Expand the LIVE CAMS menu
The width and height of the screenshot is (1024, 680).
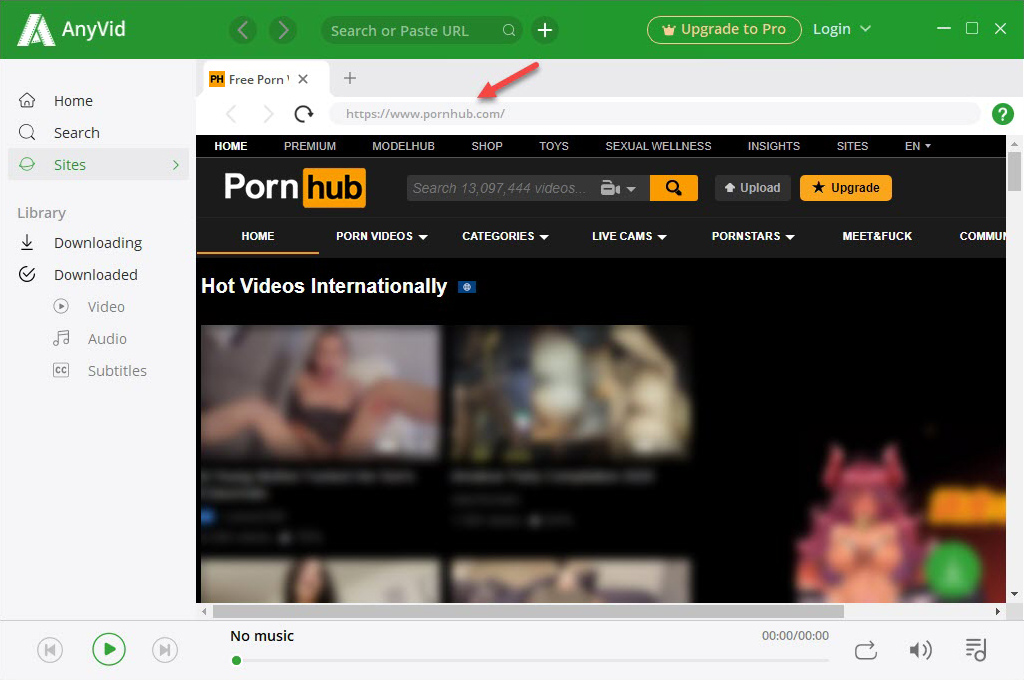[629, 236]
